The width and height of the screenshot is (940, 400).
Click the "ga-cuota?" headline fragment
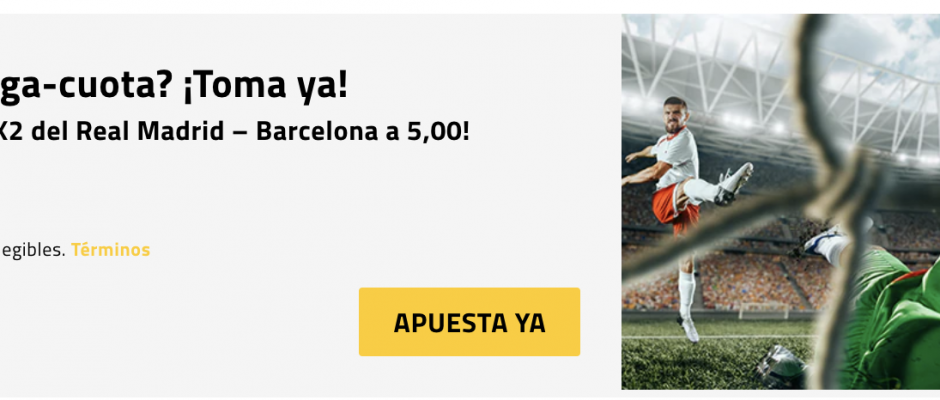click(85, 85)
